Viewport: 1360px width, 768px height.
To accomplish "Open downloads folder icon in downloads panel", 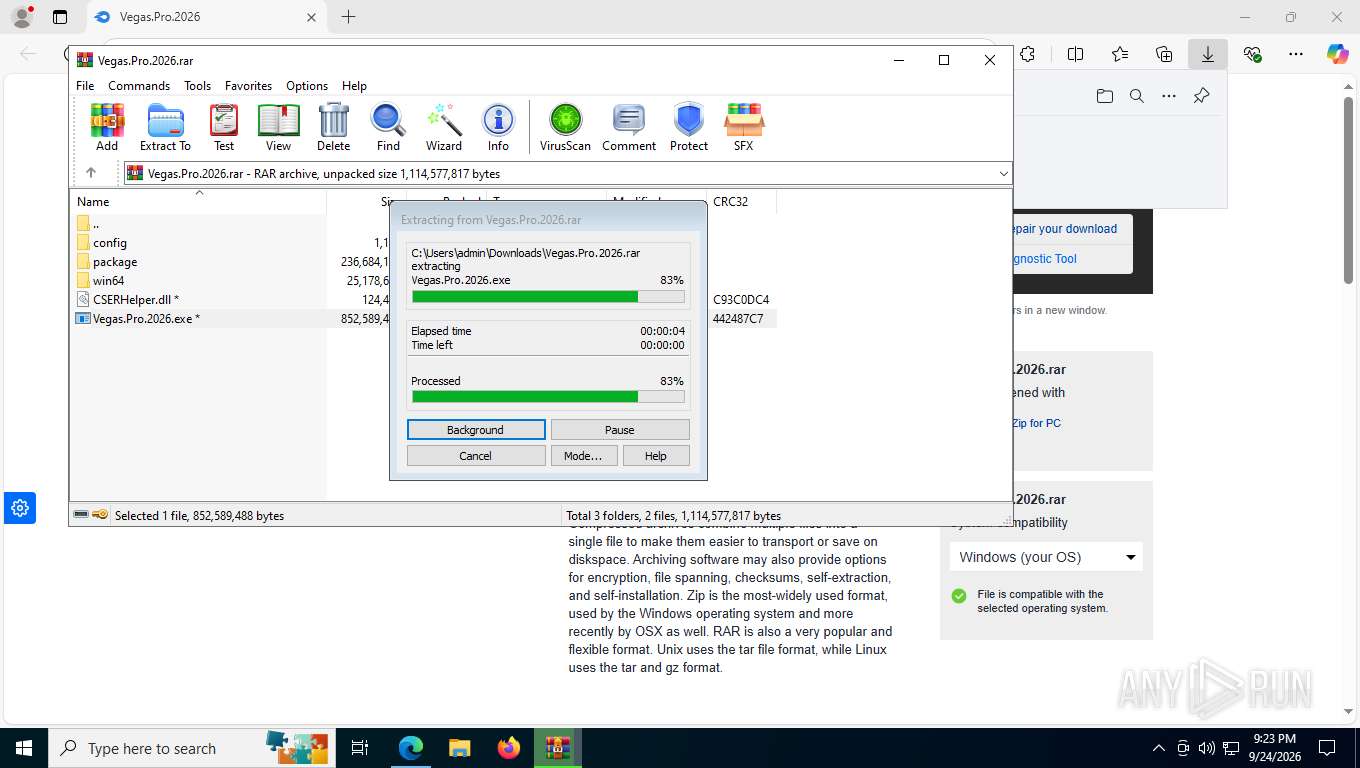I will (x=1104, y=96).
